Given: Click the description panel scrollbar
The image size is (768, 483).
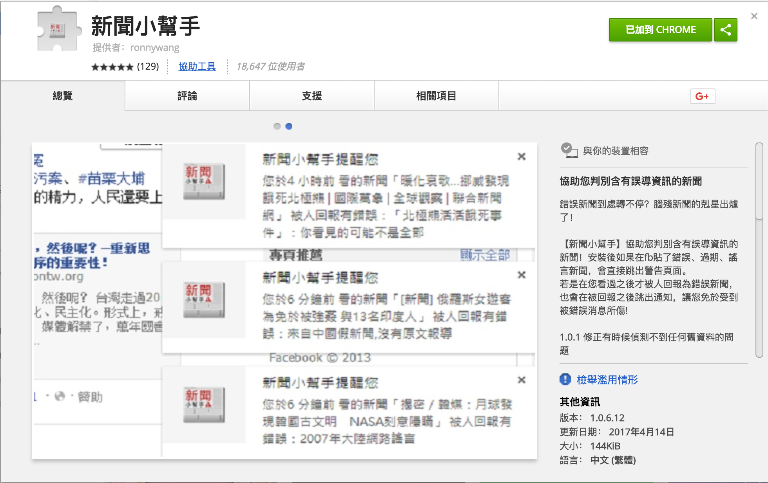Looking at the screenshot, I should pos(759,250).
